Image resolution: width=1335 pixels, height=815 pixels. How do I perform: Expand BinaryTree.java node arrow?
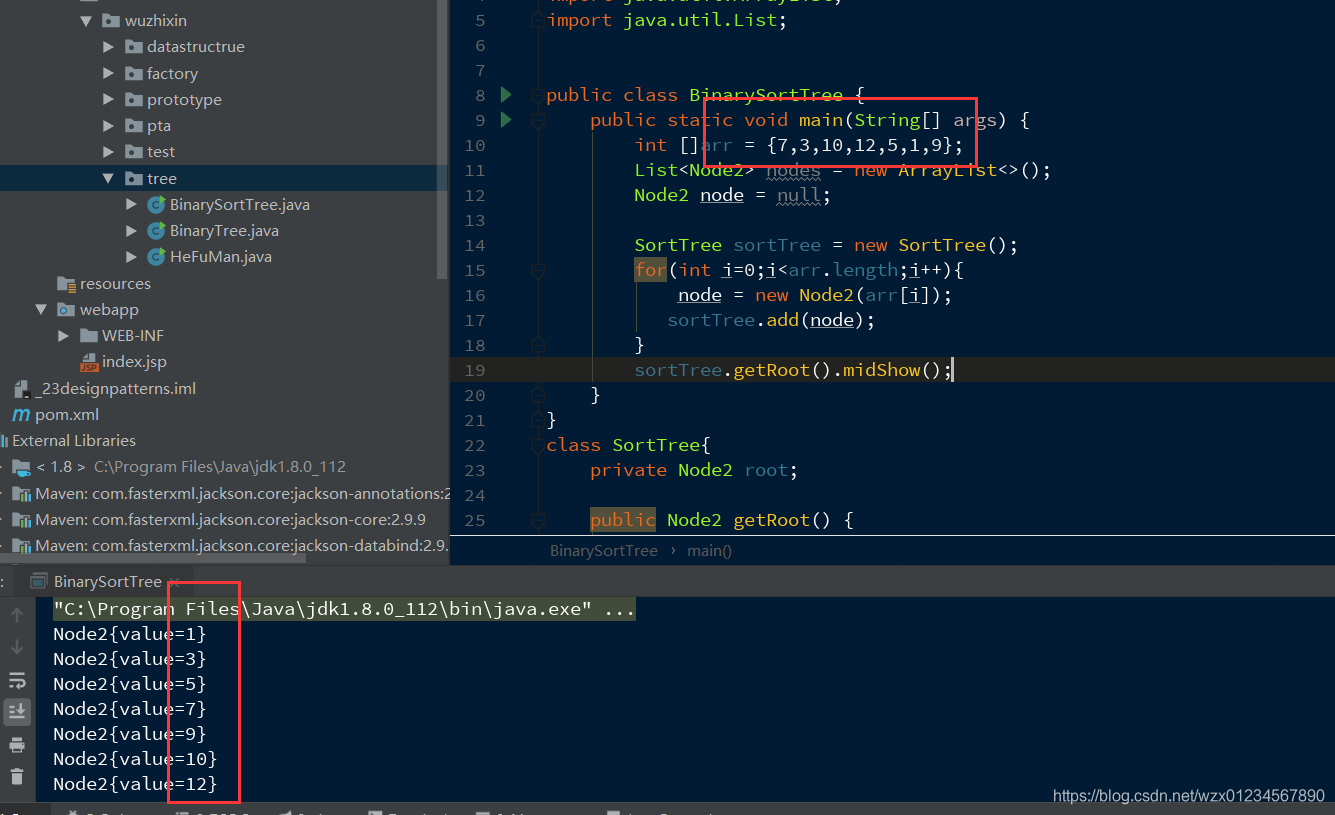tap(132, 231)
